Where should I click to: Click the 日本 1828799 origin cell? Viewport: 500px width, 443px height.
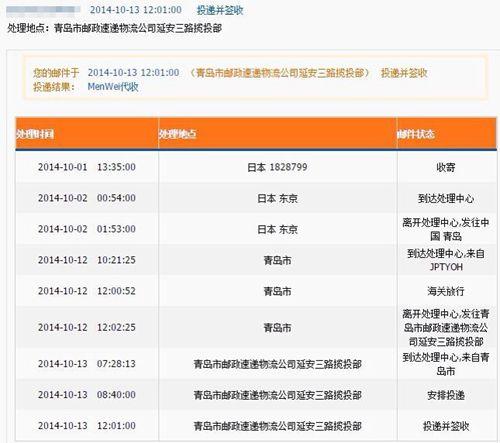277,167
